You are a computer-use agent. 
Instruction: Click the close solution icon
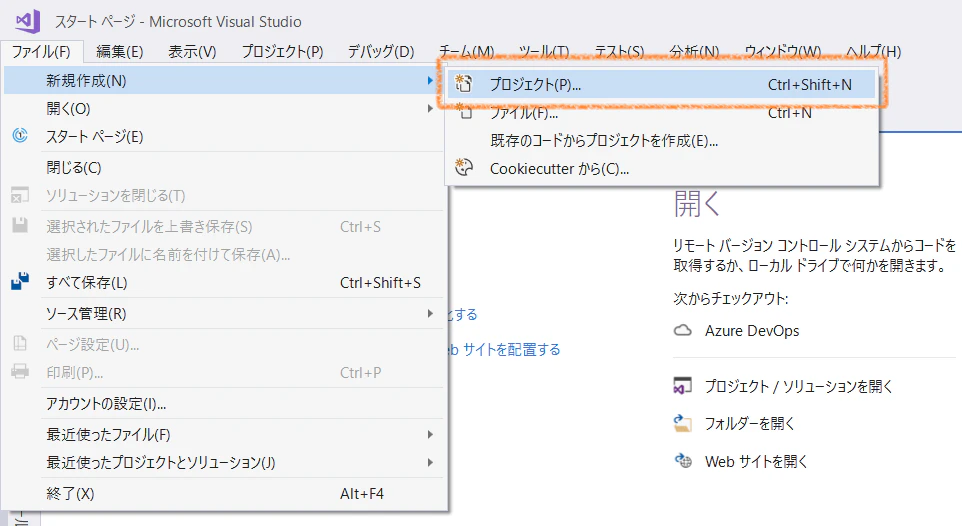20,195
